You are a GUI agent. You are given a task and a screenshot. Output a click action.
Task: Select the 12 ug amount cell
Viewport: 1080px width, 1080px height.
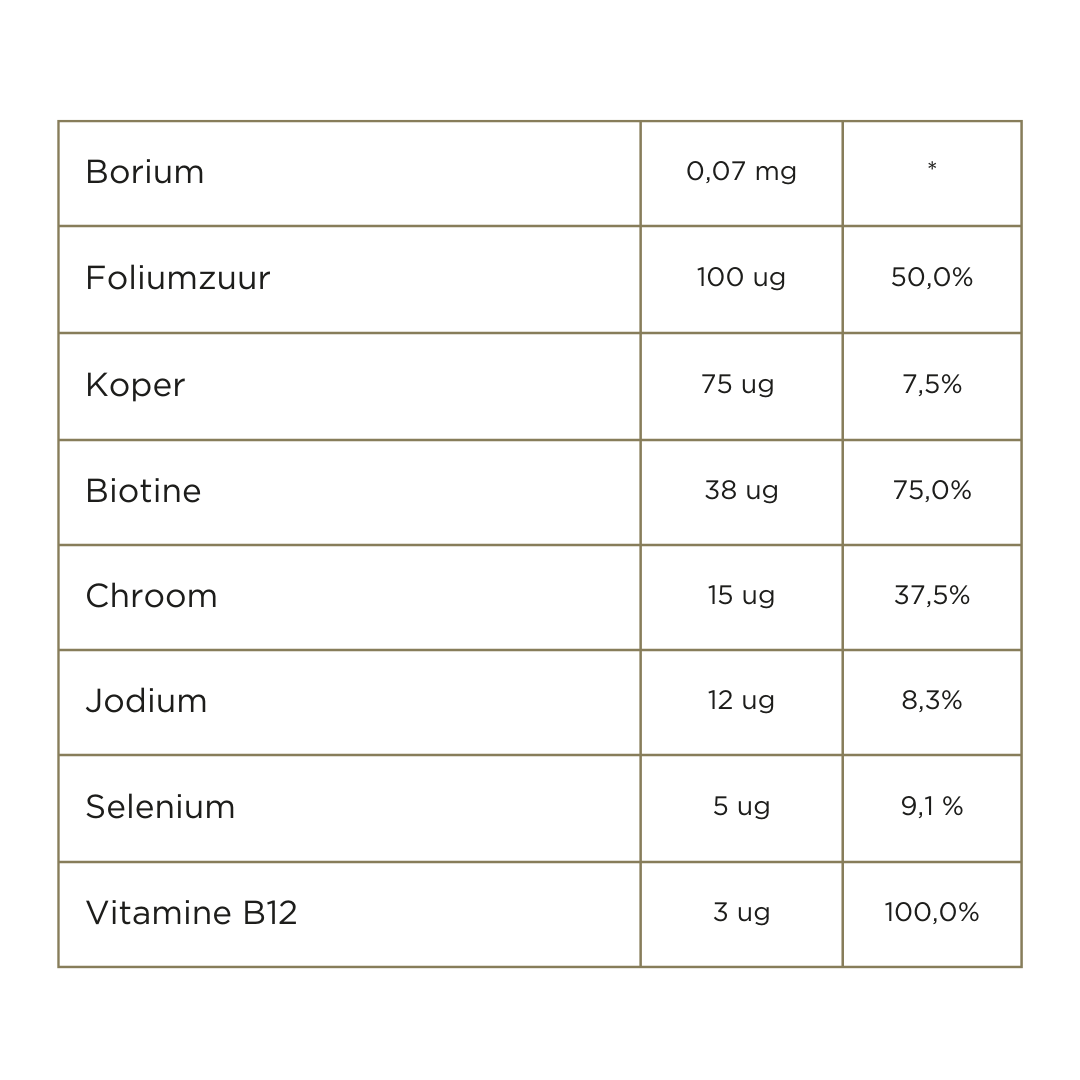pyautogui.click(x=741, y=701)
